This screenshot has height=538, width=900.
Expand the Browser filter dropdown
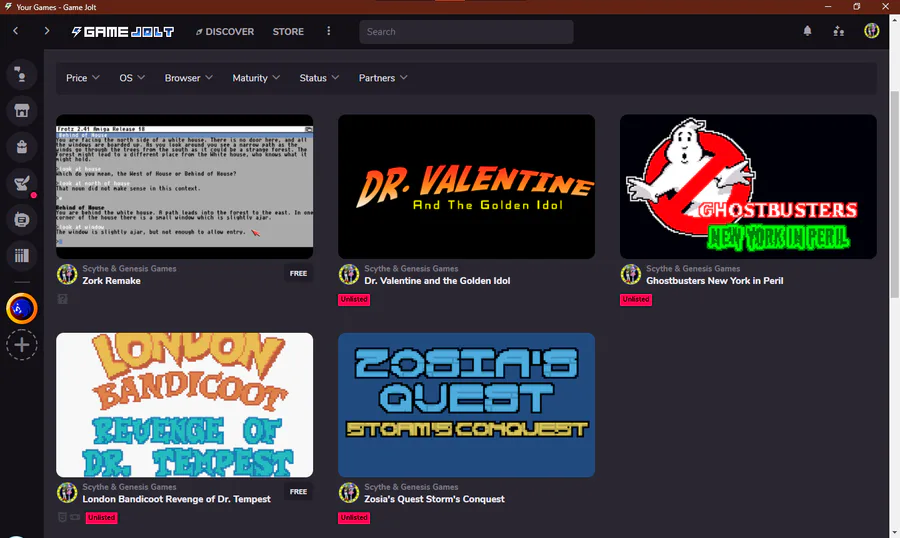188,78
